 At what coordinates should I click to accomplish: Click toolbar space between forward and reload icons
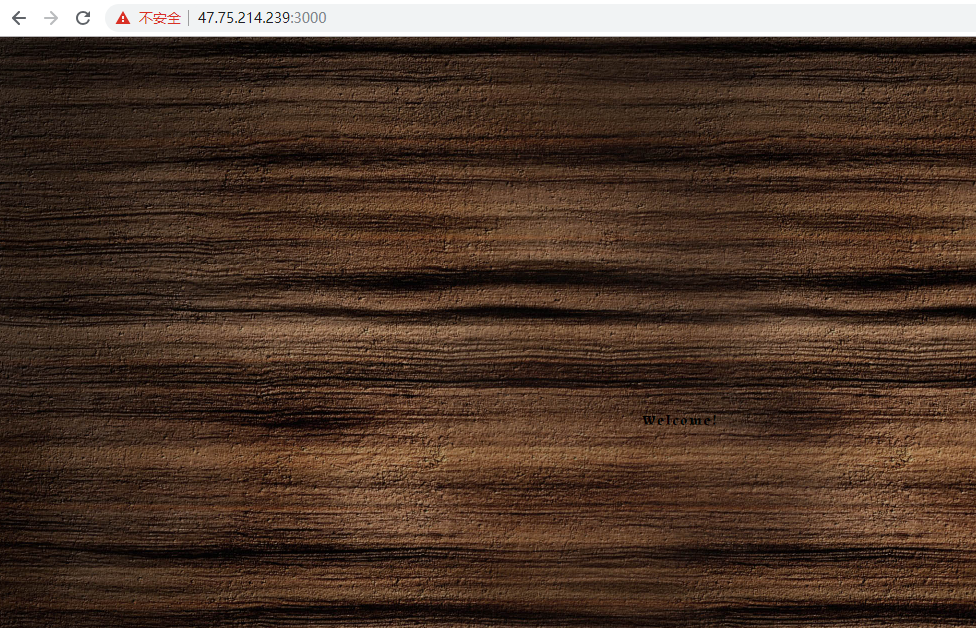pos(67,18)
